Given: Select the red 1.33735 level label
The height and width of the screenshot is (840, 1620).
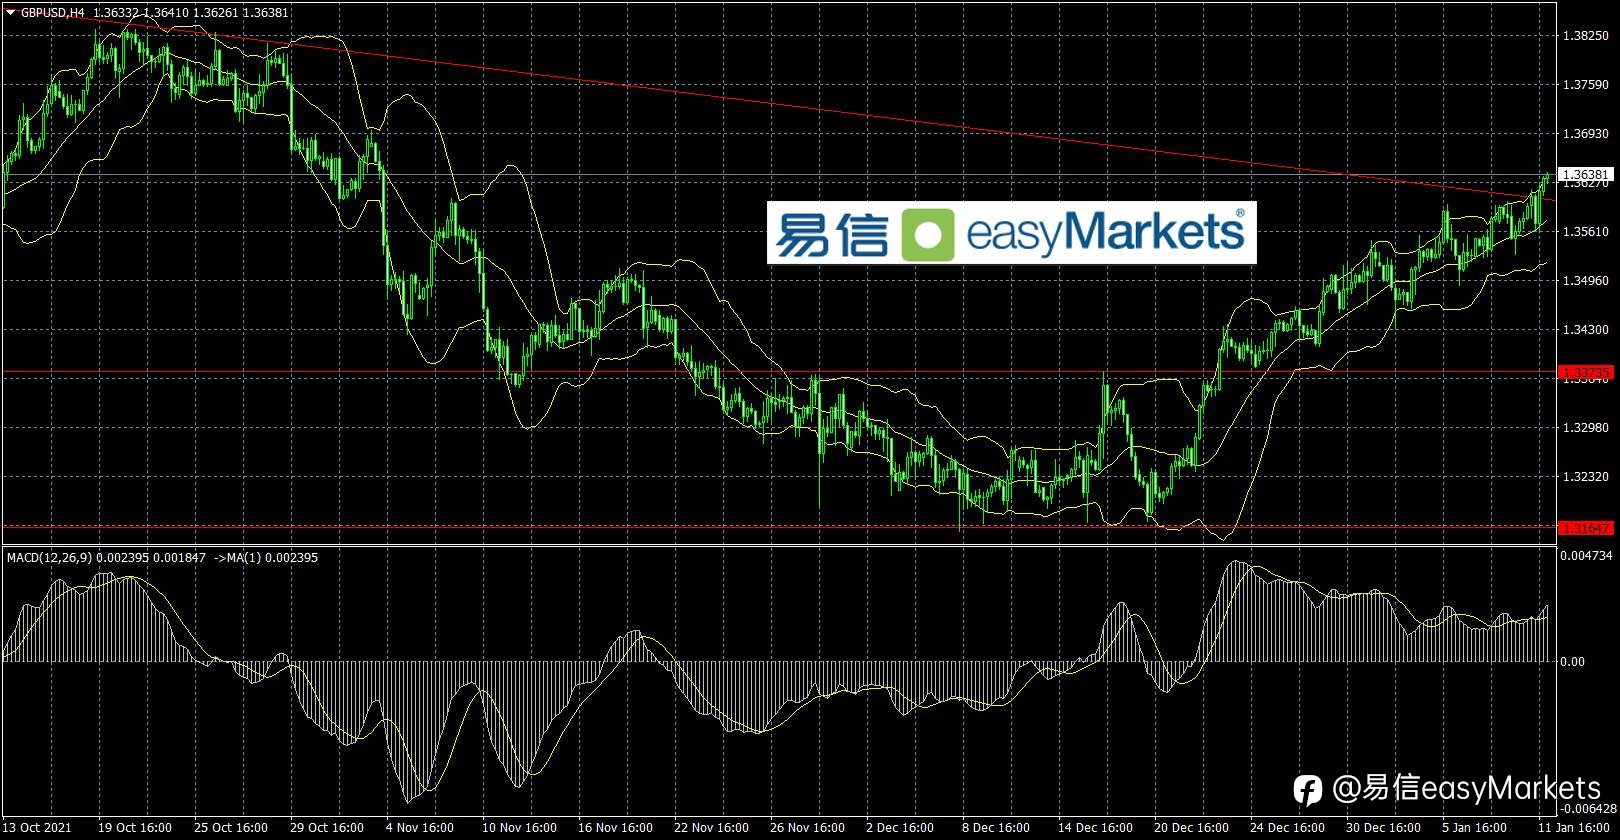Looking at the screenshot, I should tap(1585, 372).
